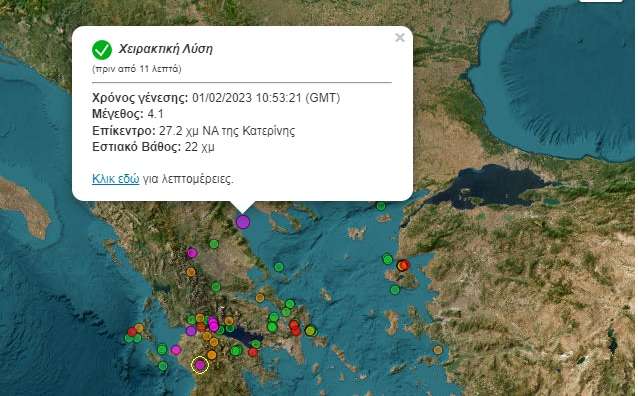This screenshot has width=638, height=396.
Task: Select the 'Χρόνος γένεσης: 01/02/2023 10:53:21 (GMT)' line
Action: click(216, 98)
